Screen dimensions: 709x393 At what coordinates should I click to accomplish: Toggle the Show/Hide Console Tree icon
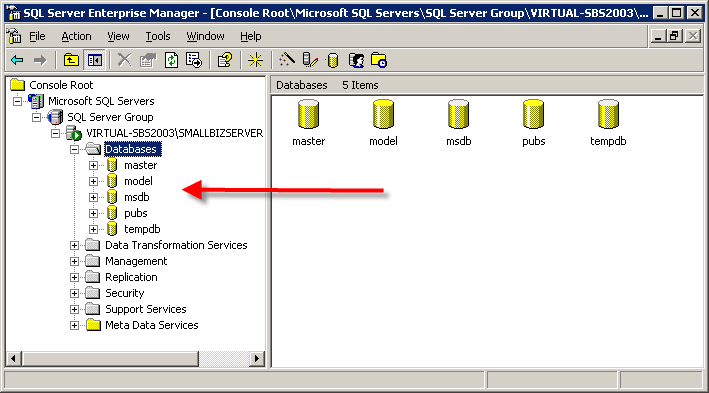click(95, 60)
